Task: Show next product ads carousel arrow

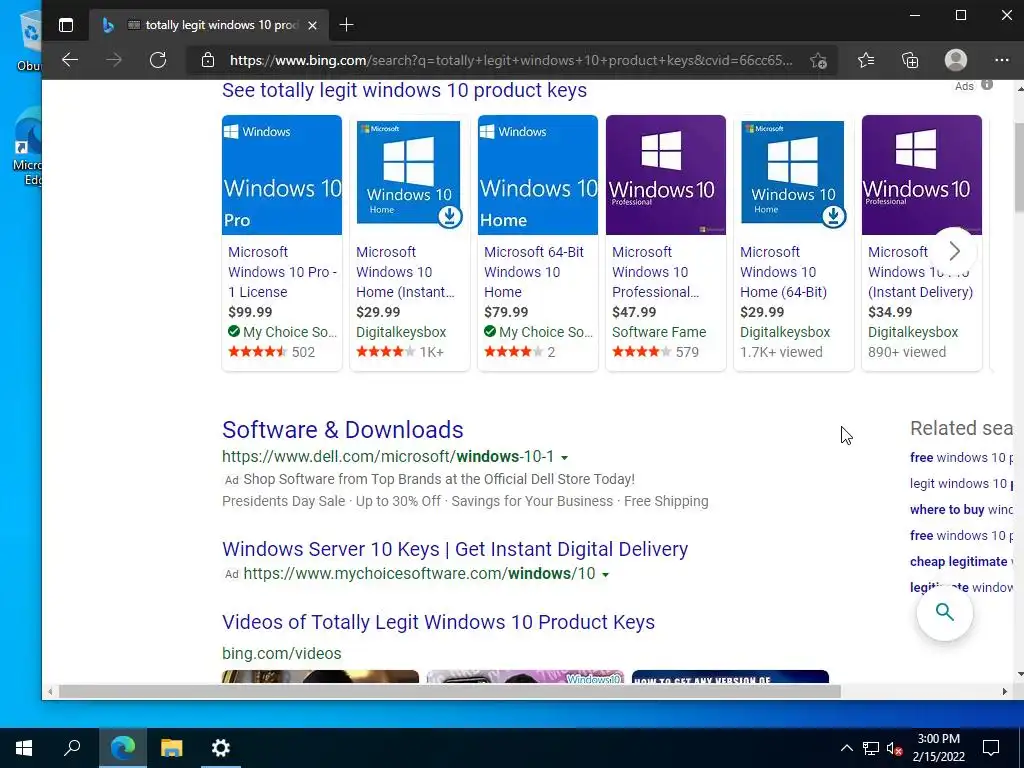Action: pos(954,251)
